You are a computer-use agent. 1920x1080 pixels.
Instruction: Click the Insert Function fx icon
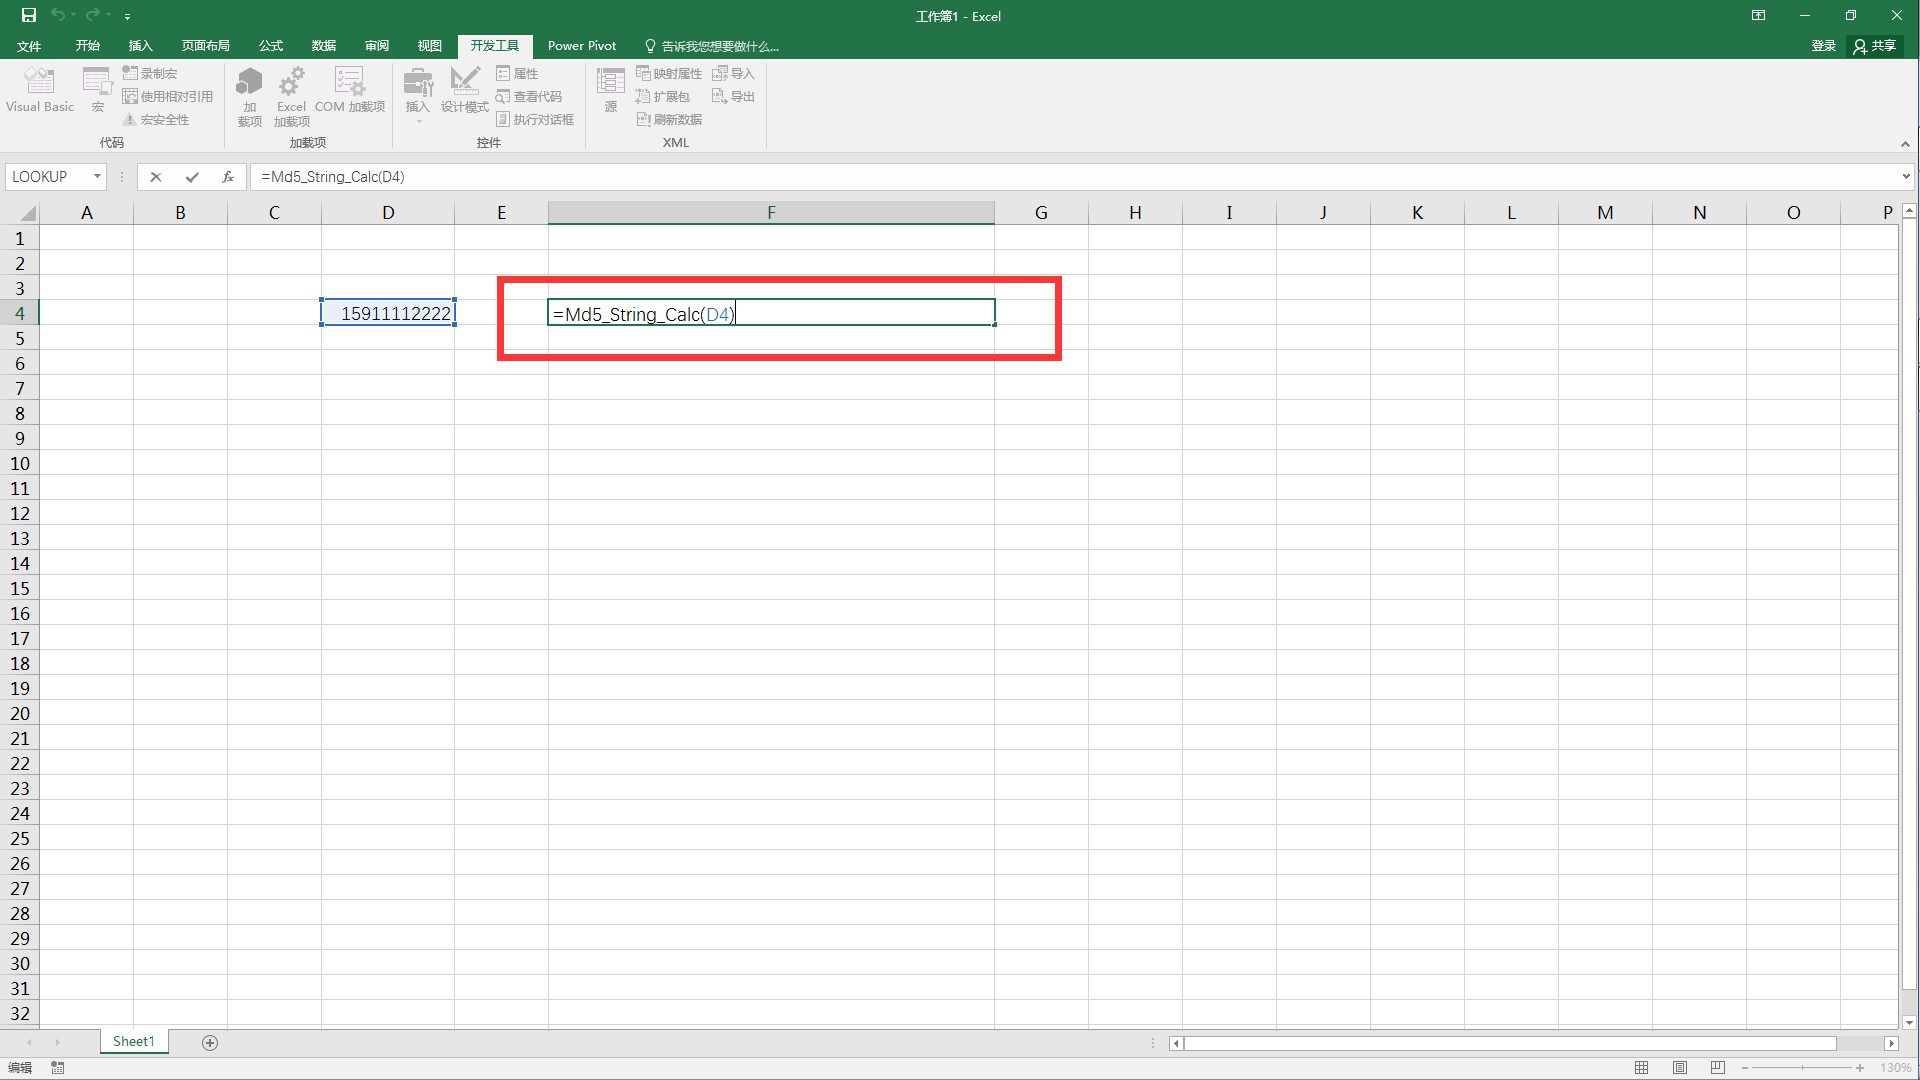[x=228, y=177]
